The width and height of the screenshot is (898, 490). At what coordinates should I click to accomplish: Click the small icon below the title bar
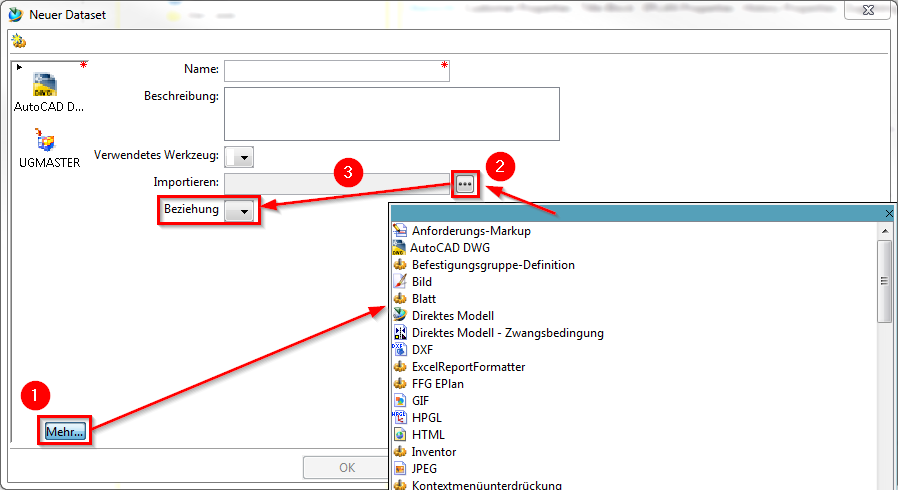tap(18, 41)
